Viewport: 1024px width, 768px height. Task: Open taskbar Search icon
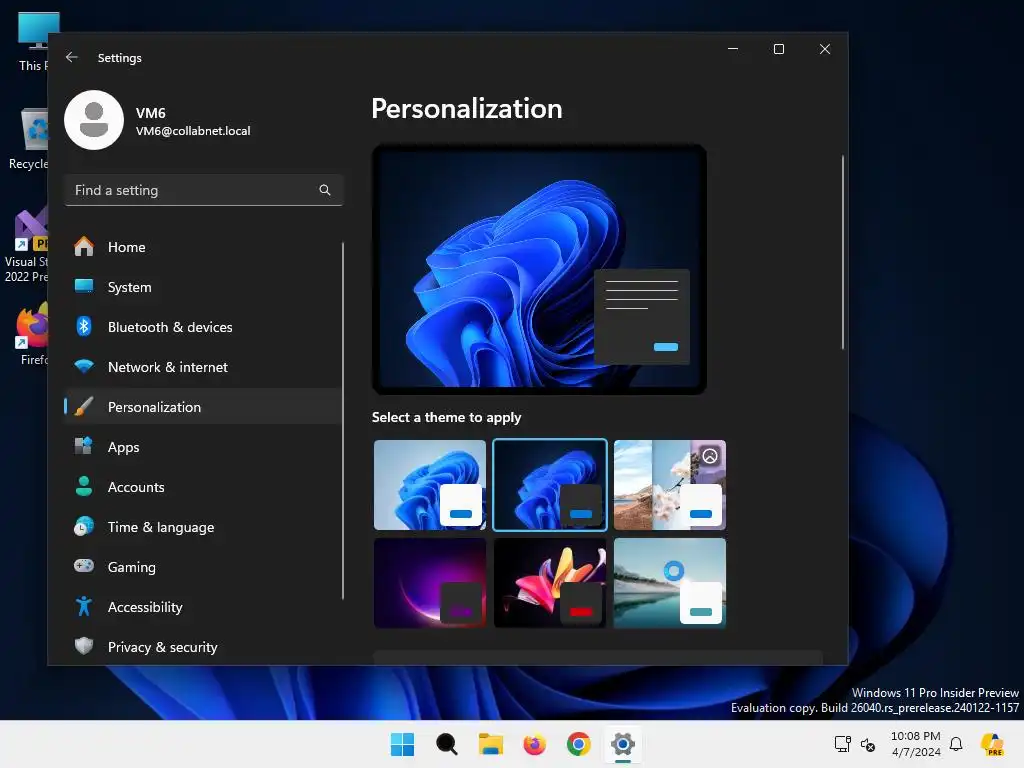[447, 744]
